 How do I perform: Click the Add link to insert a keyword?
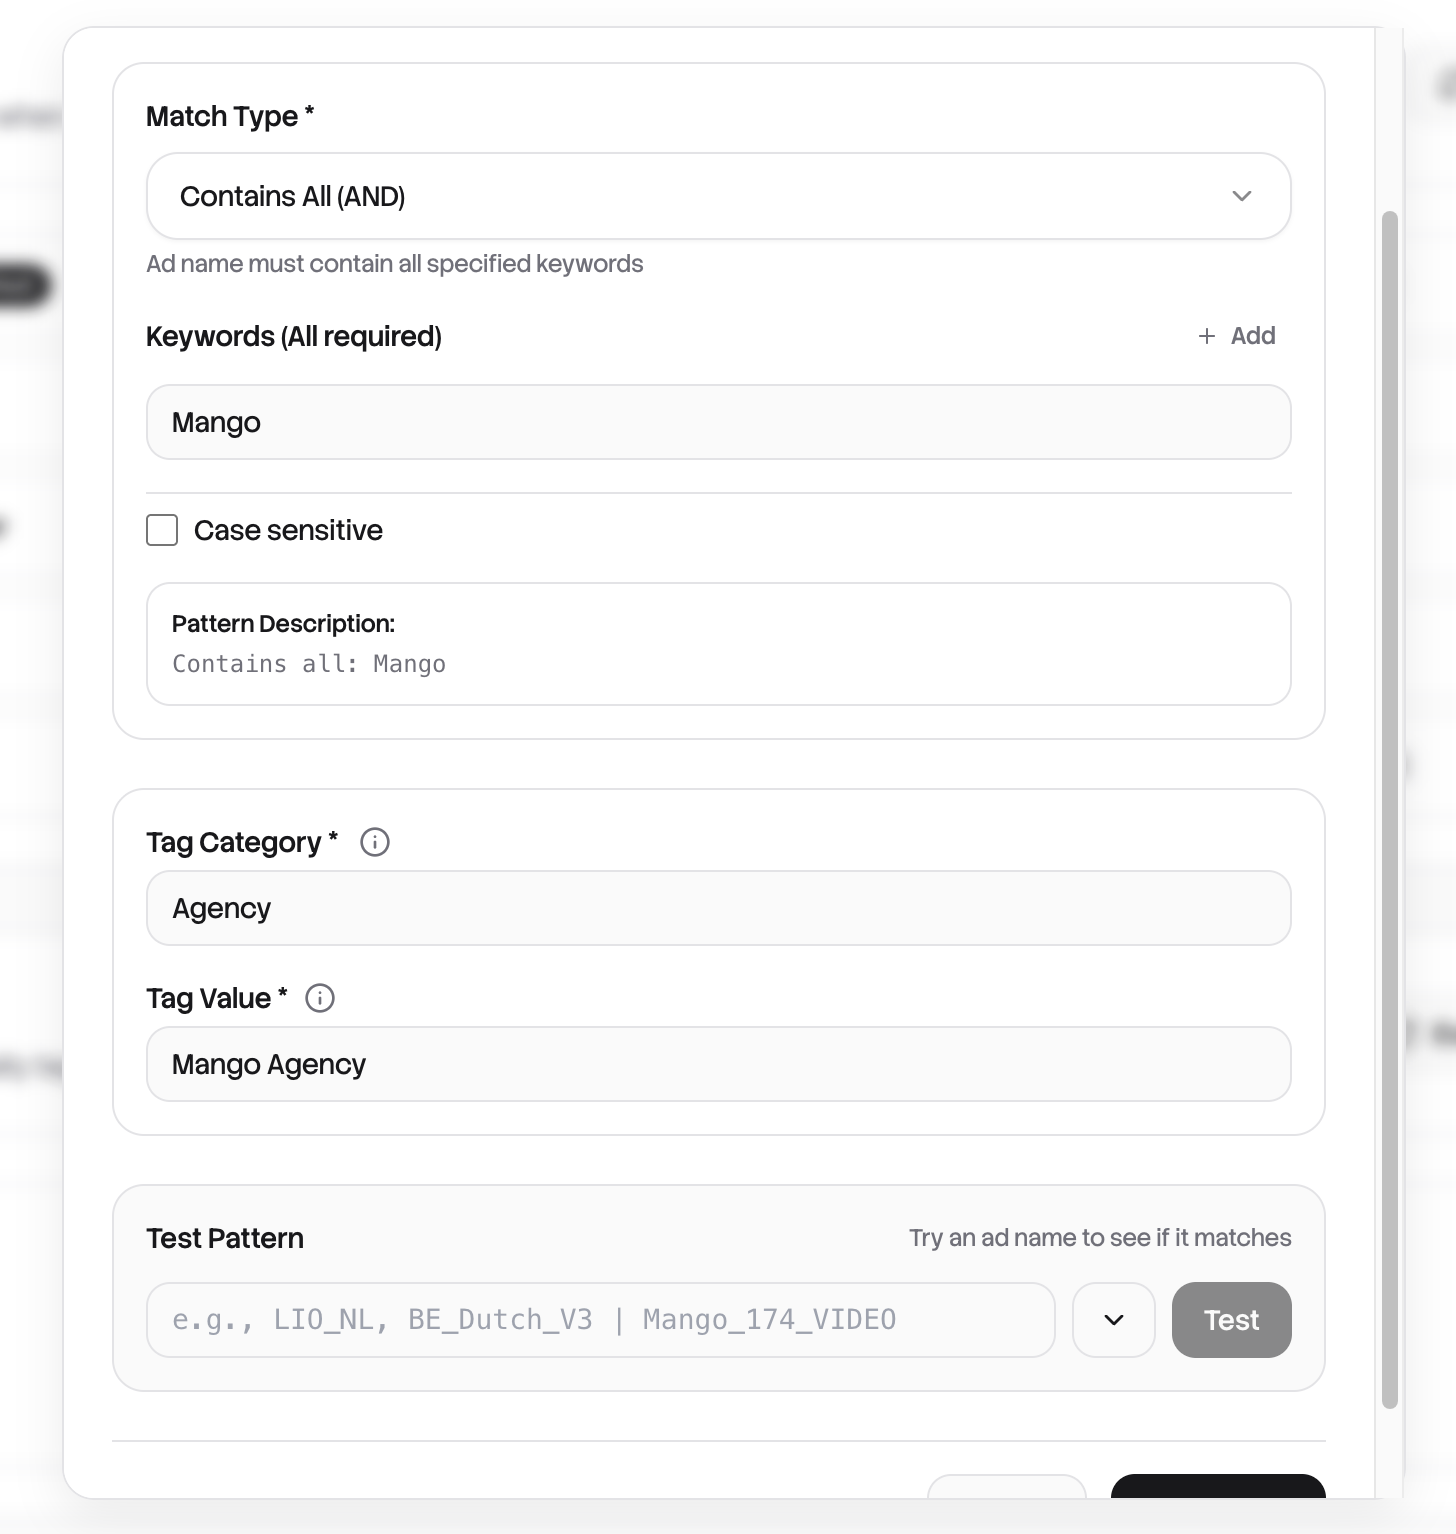[1251, 336]
